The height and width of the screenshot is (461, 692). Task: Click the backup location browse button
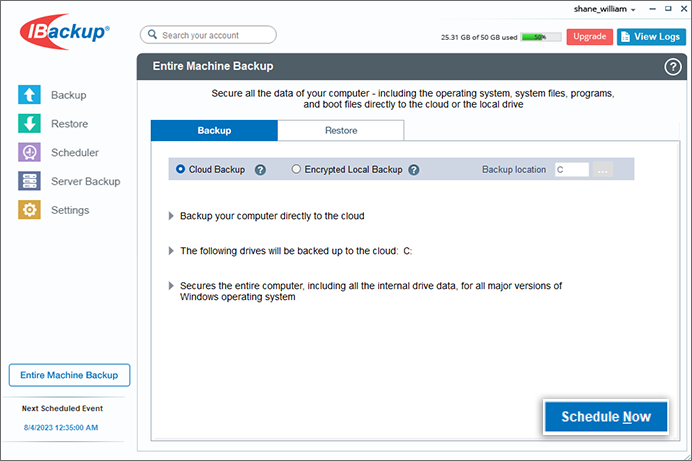[x=602, y=169]
